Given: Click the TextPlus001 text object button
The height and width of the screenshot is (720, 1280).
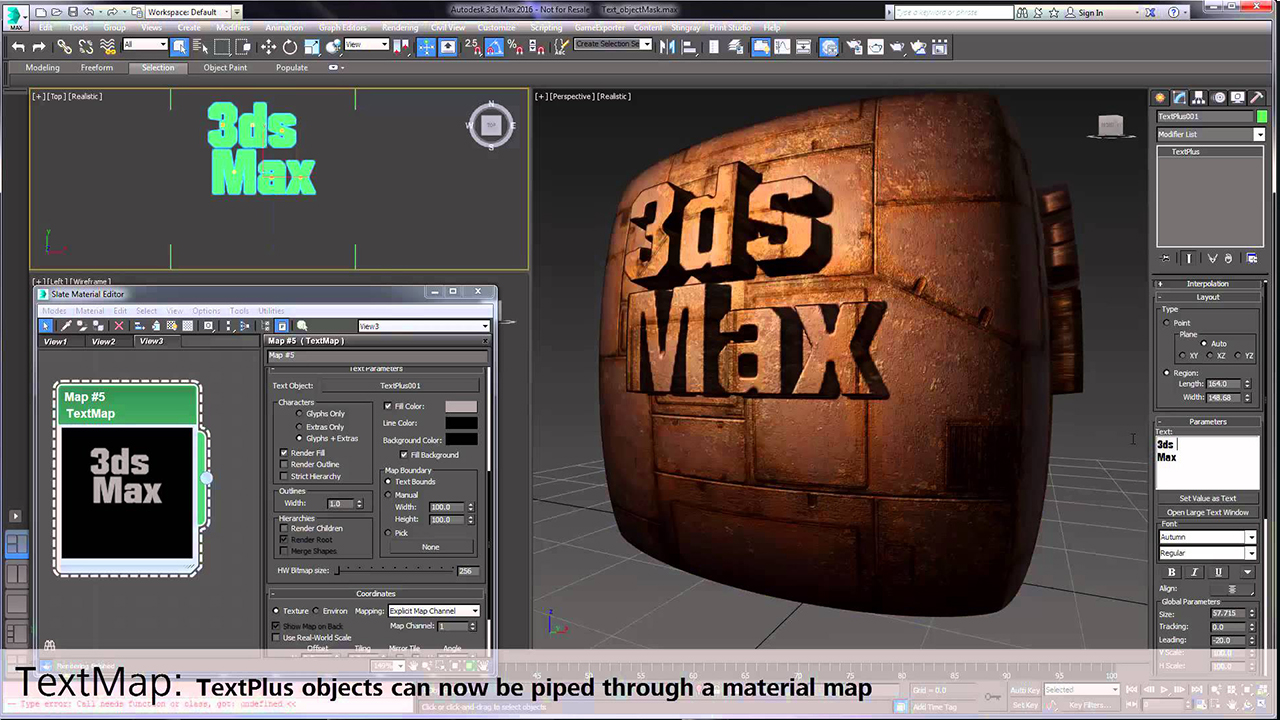Looking at the screenshot, I should tap(400, 386).
